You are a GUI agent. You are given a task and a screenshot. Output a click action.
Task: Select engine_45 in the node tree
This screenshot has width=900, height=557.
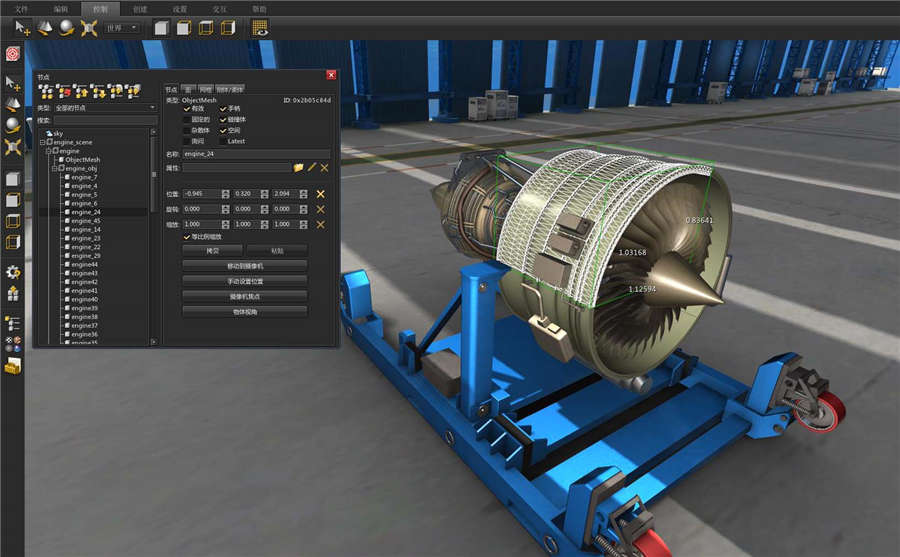pos(85,221)
